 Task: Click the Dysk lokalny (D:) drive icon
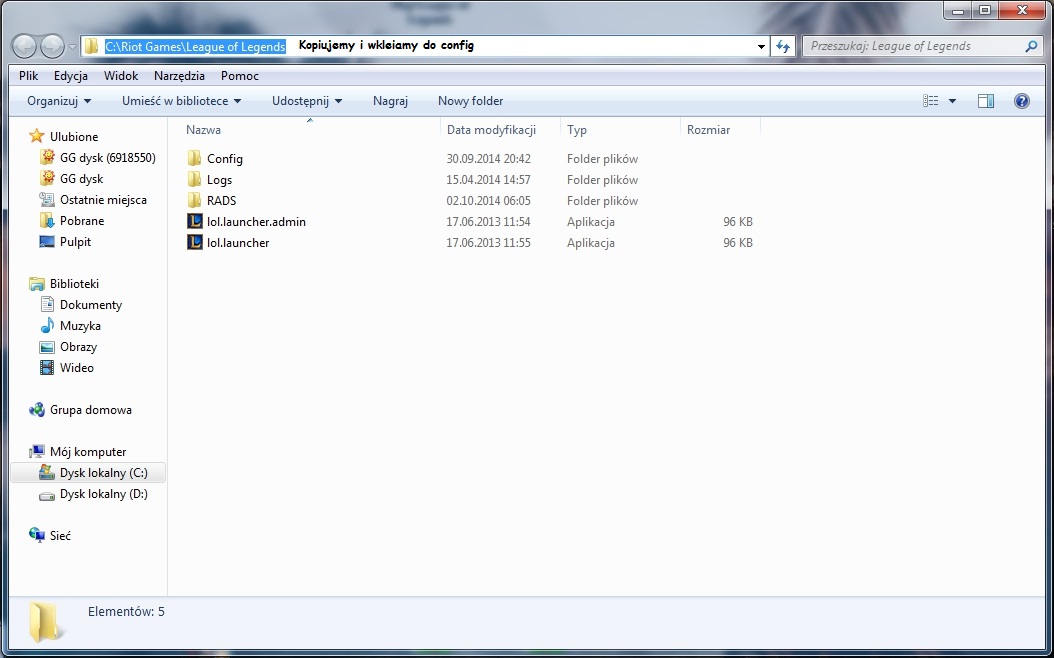(x=47, y=494)
